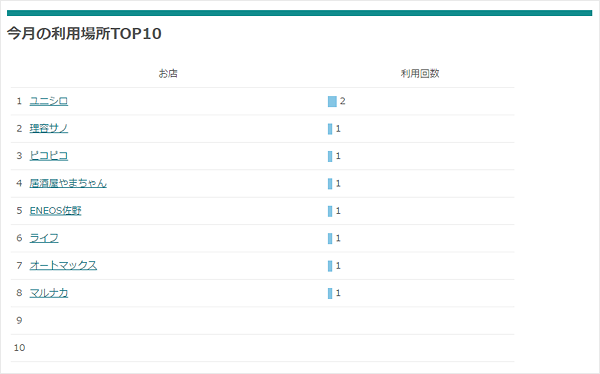Image resolution: width=600 pixels, height=374 pixels.
Task: Select the ENEOS佐野 link
Action: click(x=55, y=211)
